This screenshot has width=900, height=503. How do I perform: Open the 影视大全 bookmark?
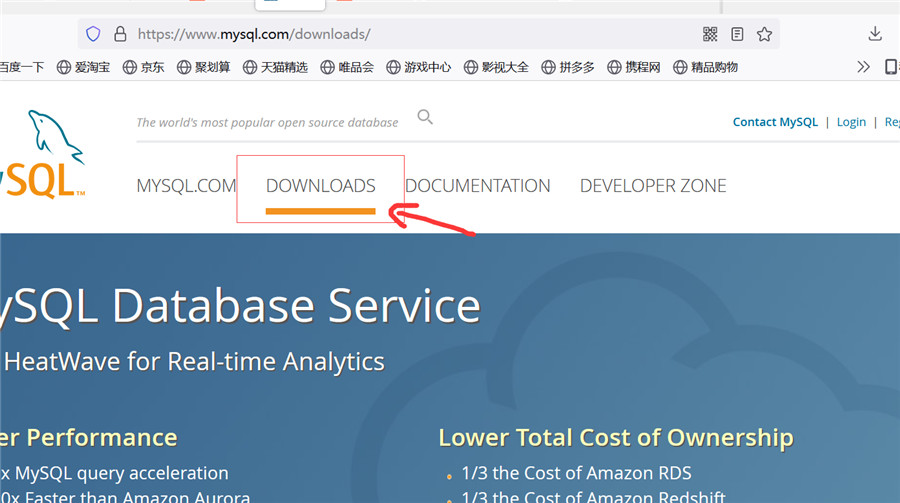coord(496,67)
